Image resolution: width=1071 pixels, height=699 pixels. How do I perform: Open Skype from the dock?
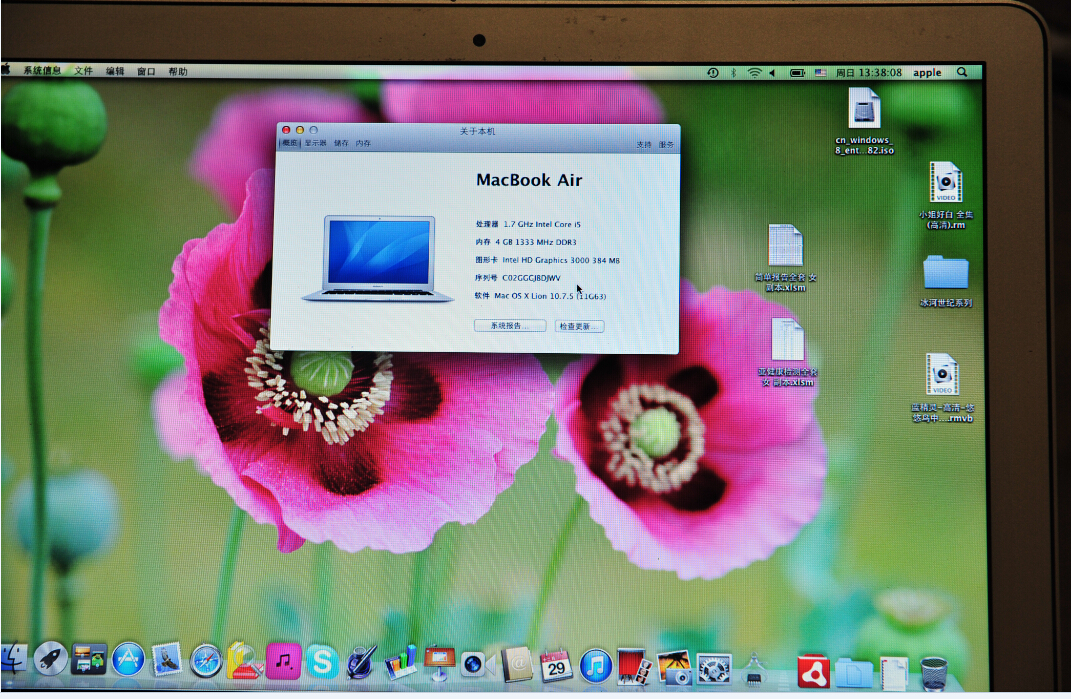tap(322, 661)
